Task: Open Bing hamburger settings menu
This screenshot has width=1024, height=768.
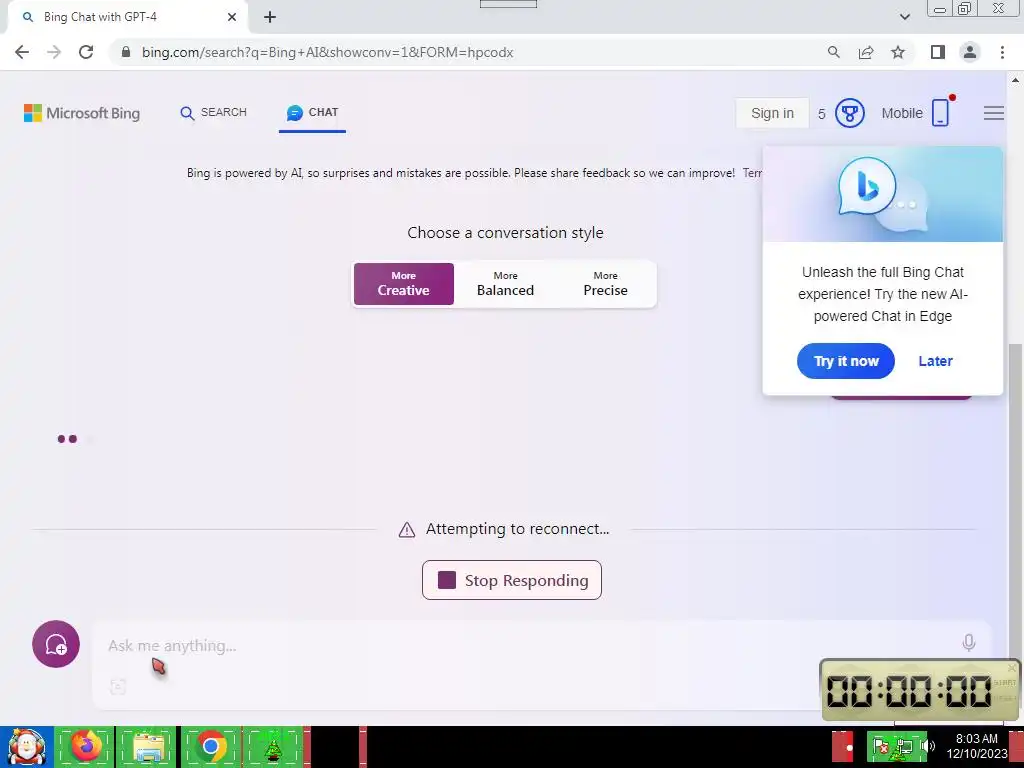Action: click(993, 113)
